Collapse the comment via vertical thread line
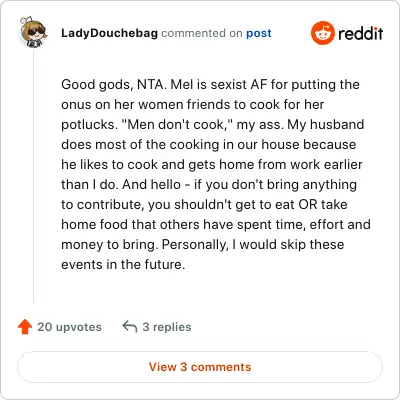This screenshot has width=400, height=400. [x=33, y=177]
